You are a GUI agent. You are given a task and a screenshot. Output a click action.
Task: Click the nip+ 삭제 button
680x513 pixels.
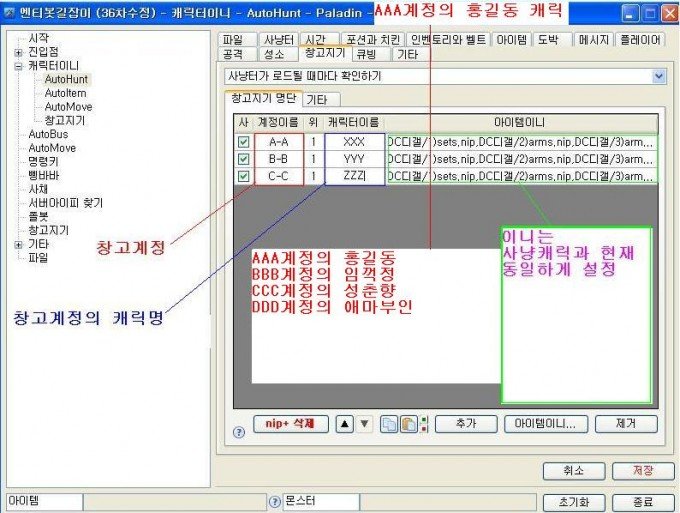[290, 424]
